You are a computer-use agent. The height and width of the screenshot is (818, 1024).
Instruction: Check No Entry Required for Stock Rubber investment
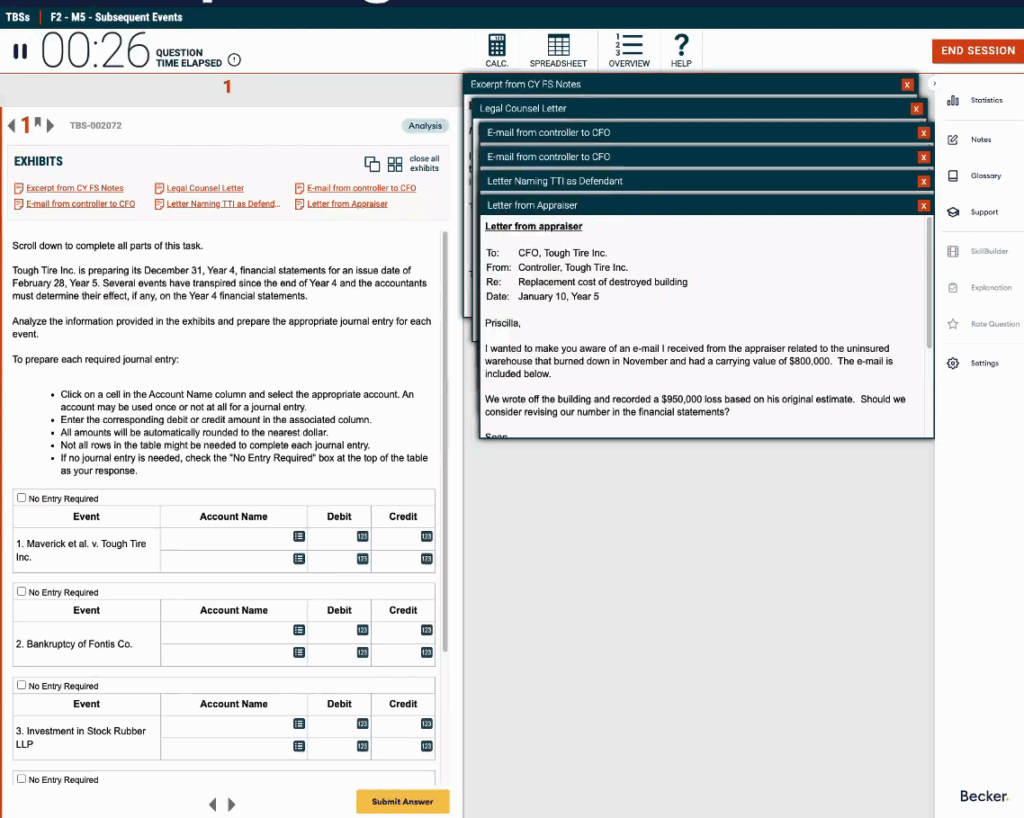click(22, 686)
